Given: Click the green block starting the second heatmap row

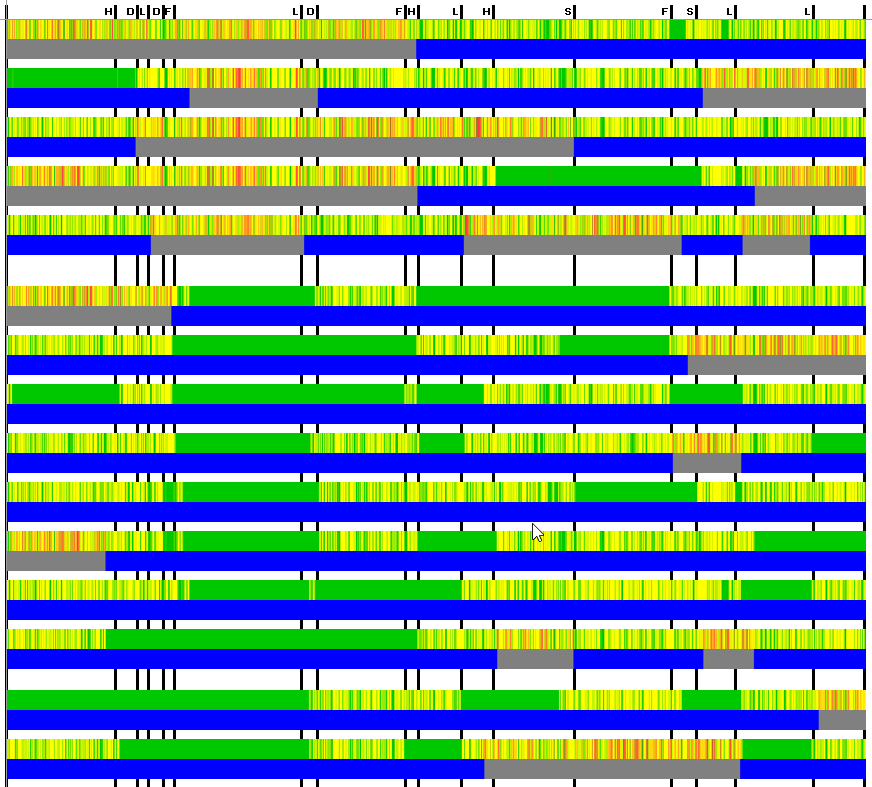Looking at the screenshot, I should [71, 78].
